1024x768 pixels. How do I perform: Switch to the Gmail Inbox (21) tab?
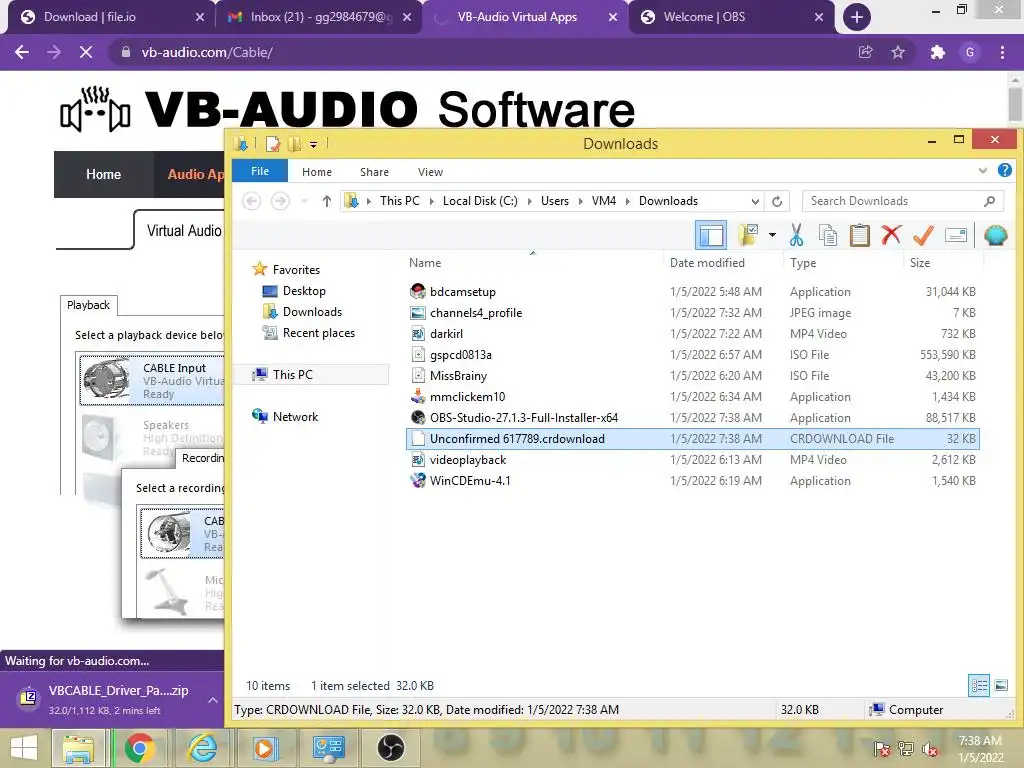tap(318, 17)
